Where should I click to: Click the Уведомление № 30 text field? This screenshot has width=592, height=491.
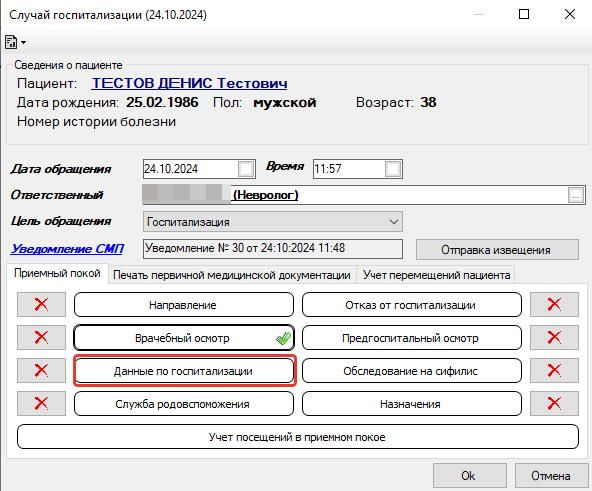coord(273,249)
